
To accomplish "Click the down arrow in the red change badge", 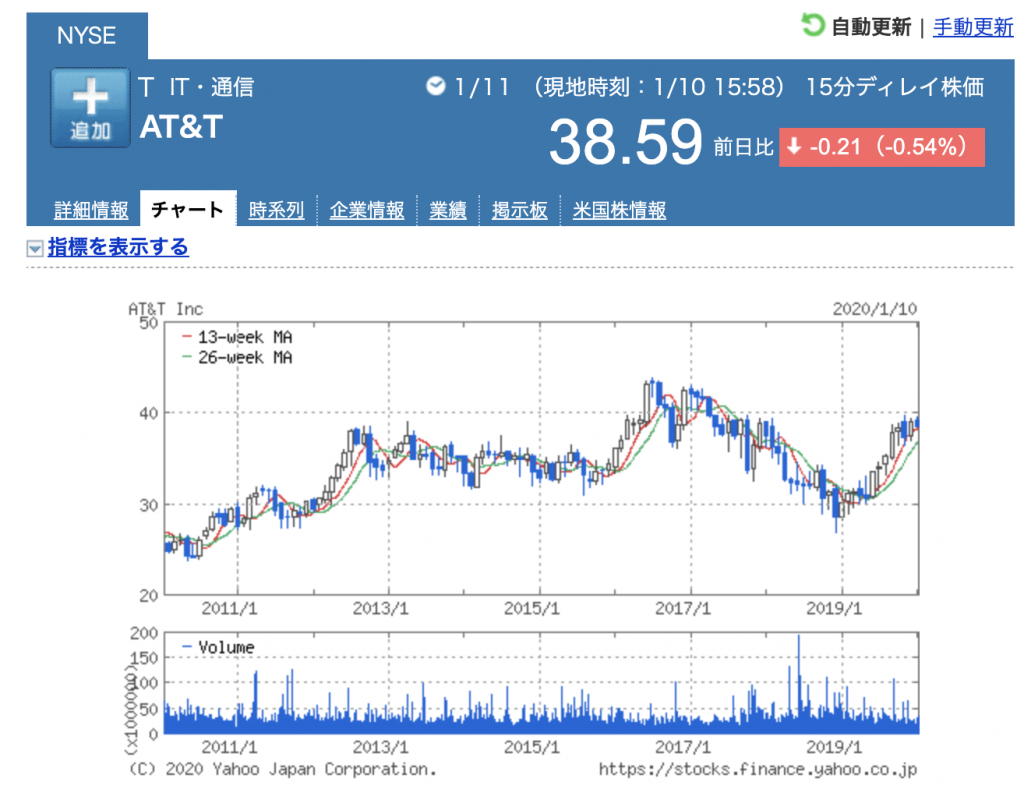I will click(x=794, y=146).
